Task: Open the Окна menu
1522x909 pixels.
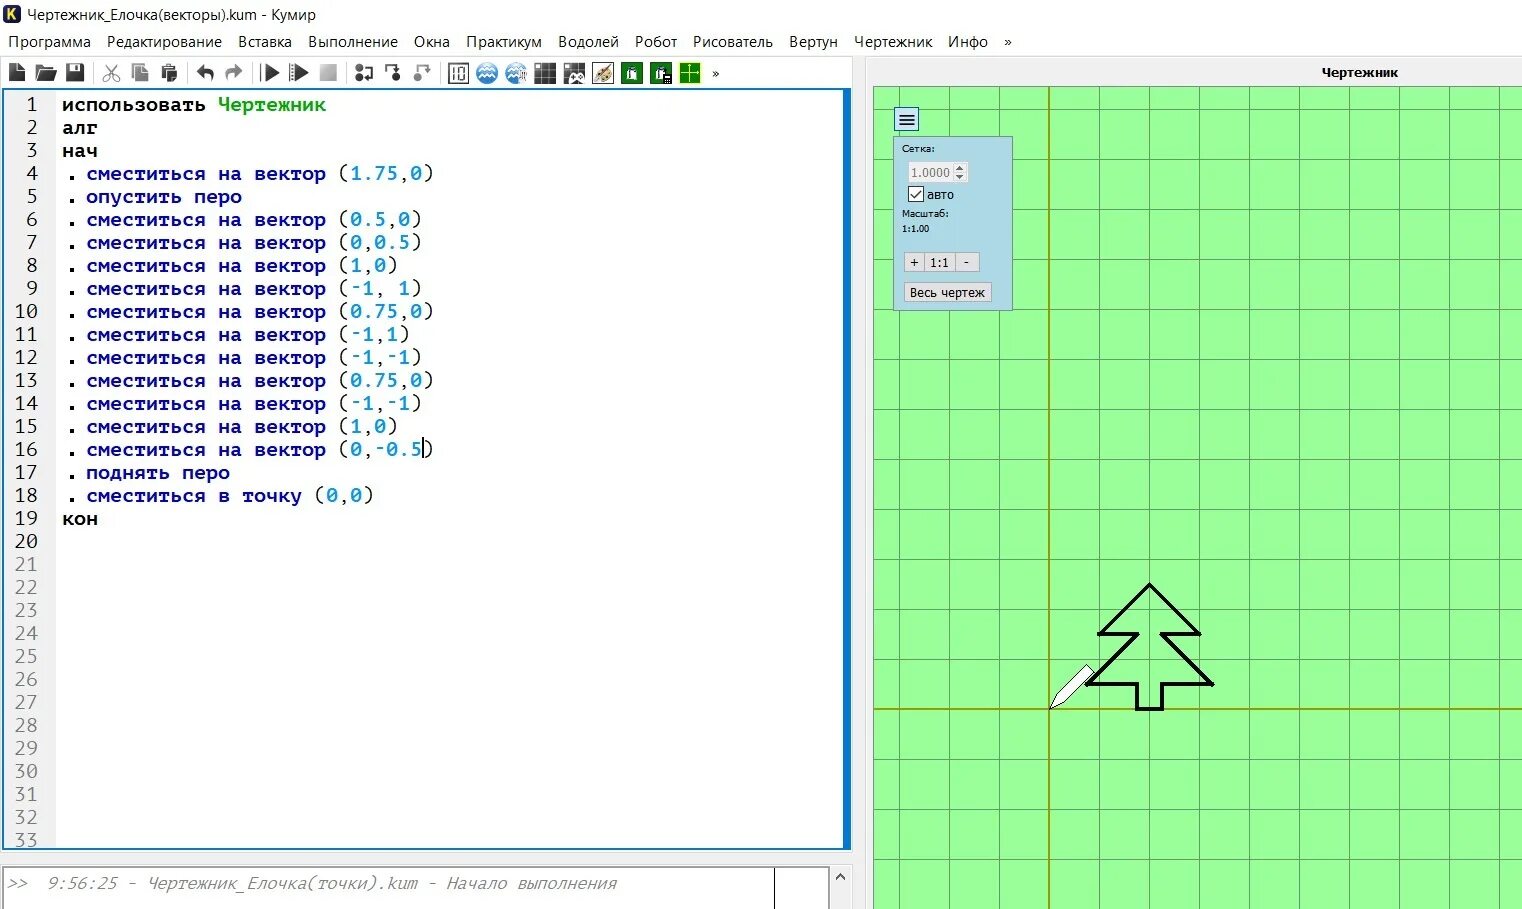Action: click(x=432, y=42)
